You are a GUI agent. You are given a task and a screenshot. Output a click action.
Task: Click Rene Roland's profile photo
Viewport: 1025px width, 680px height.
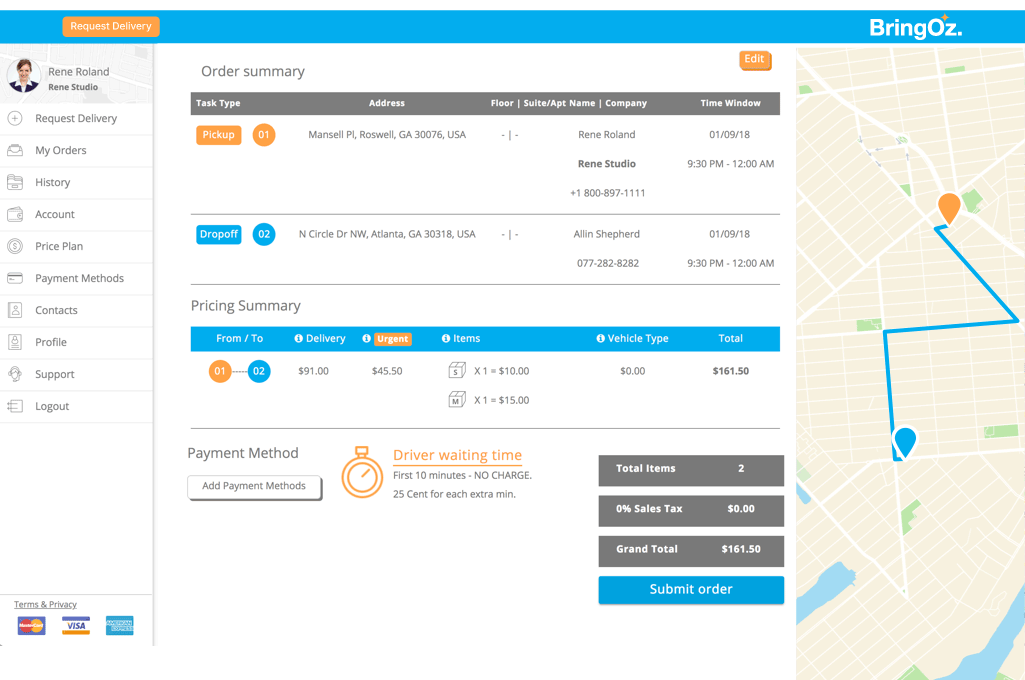(23, 76)
